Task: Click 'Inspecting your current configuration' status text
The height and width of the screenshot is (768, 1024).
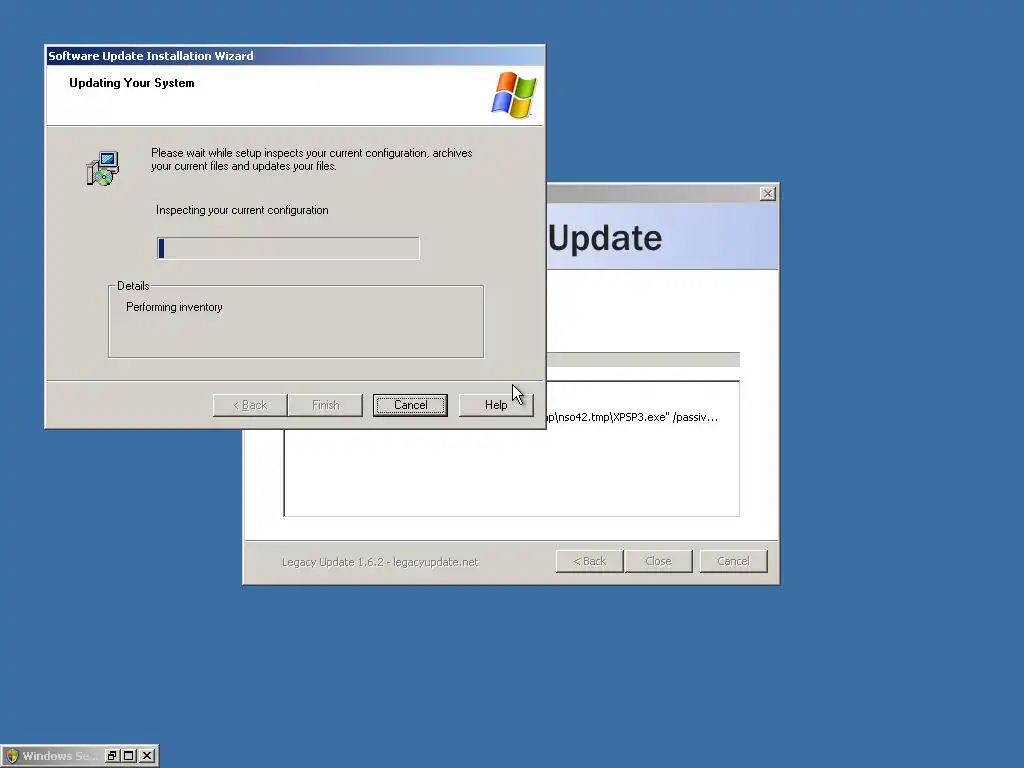Action: click(x=242, y=210)
